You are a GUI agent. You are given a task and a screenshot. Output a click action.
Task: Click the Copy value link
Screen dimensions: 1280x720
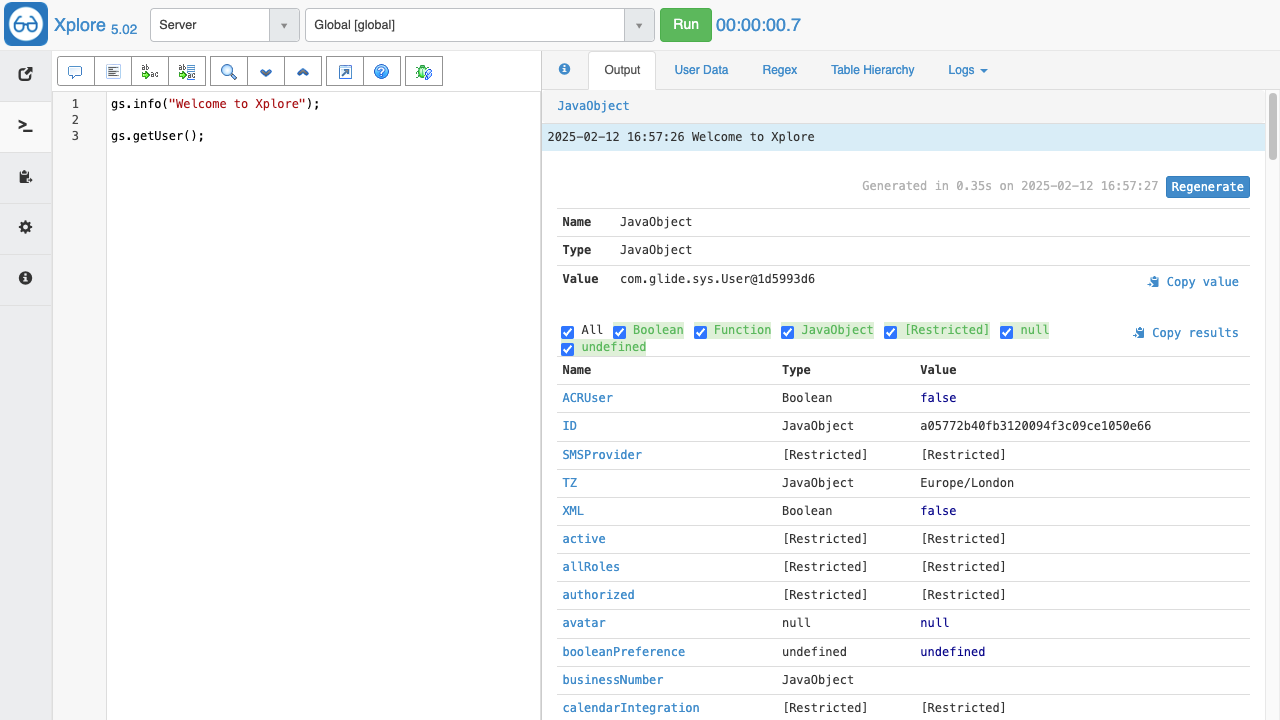tap(1193, 282)
